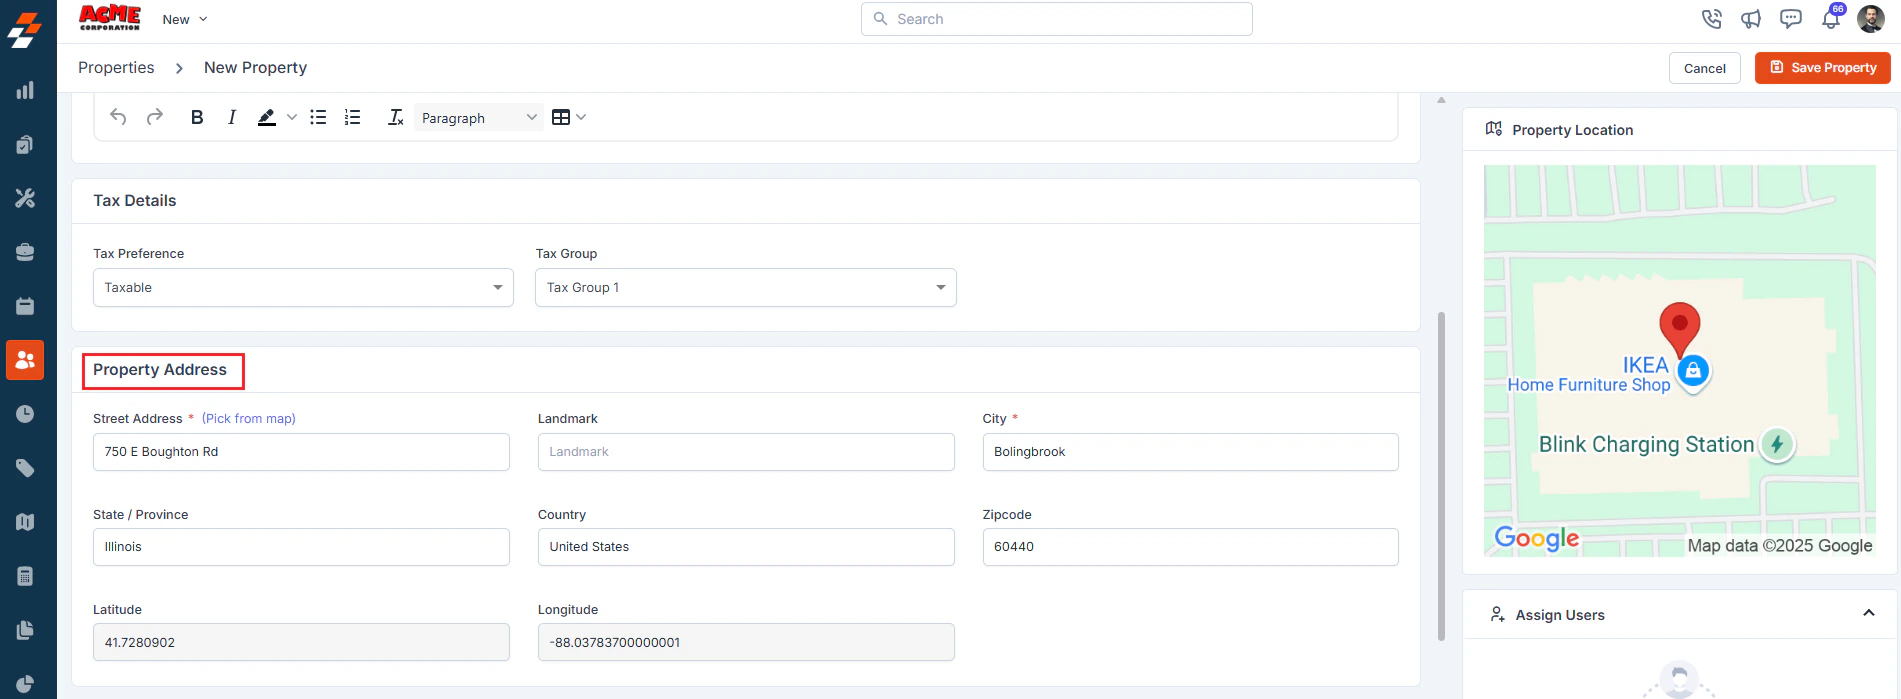Click the sidebar clipboard documents icon
1901x699 pixels.
[x=25, y=145]
